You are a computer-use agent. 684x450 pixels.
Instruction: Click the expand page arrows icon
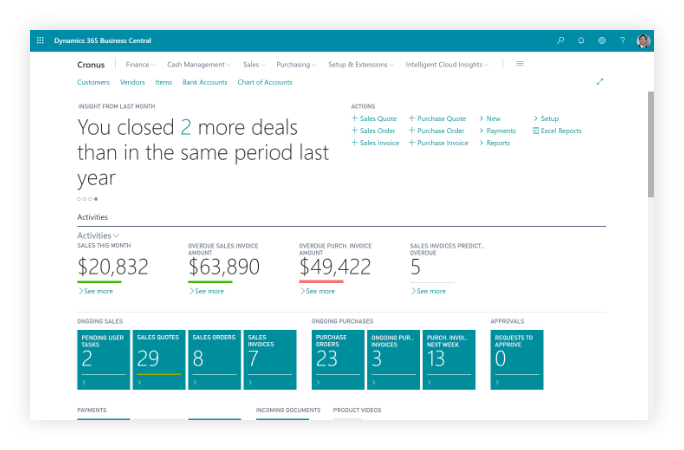tap(600, 82)
